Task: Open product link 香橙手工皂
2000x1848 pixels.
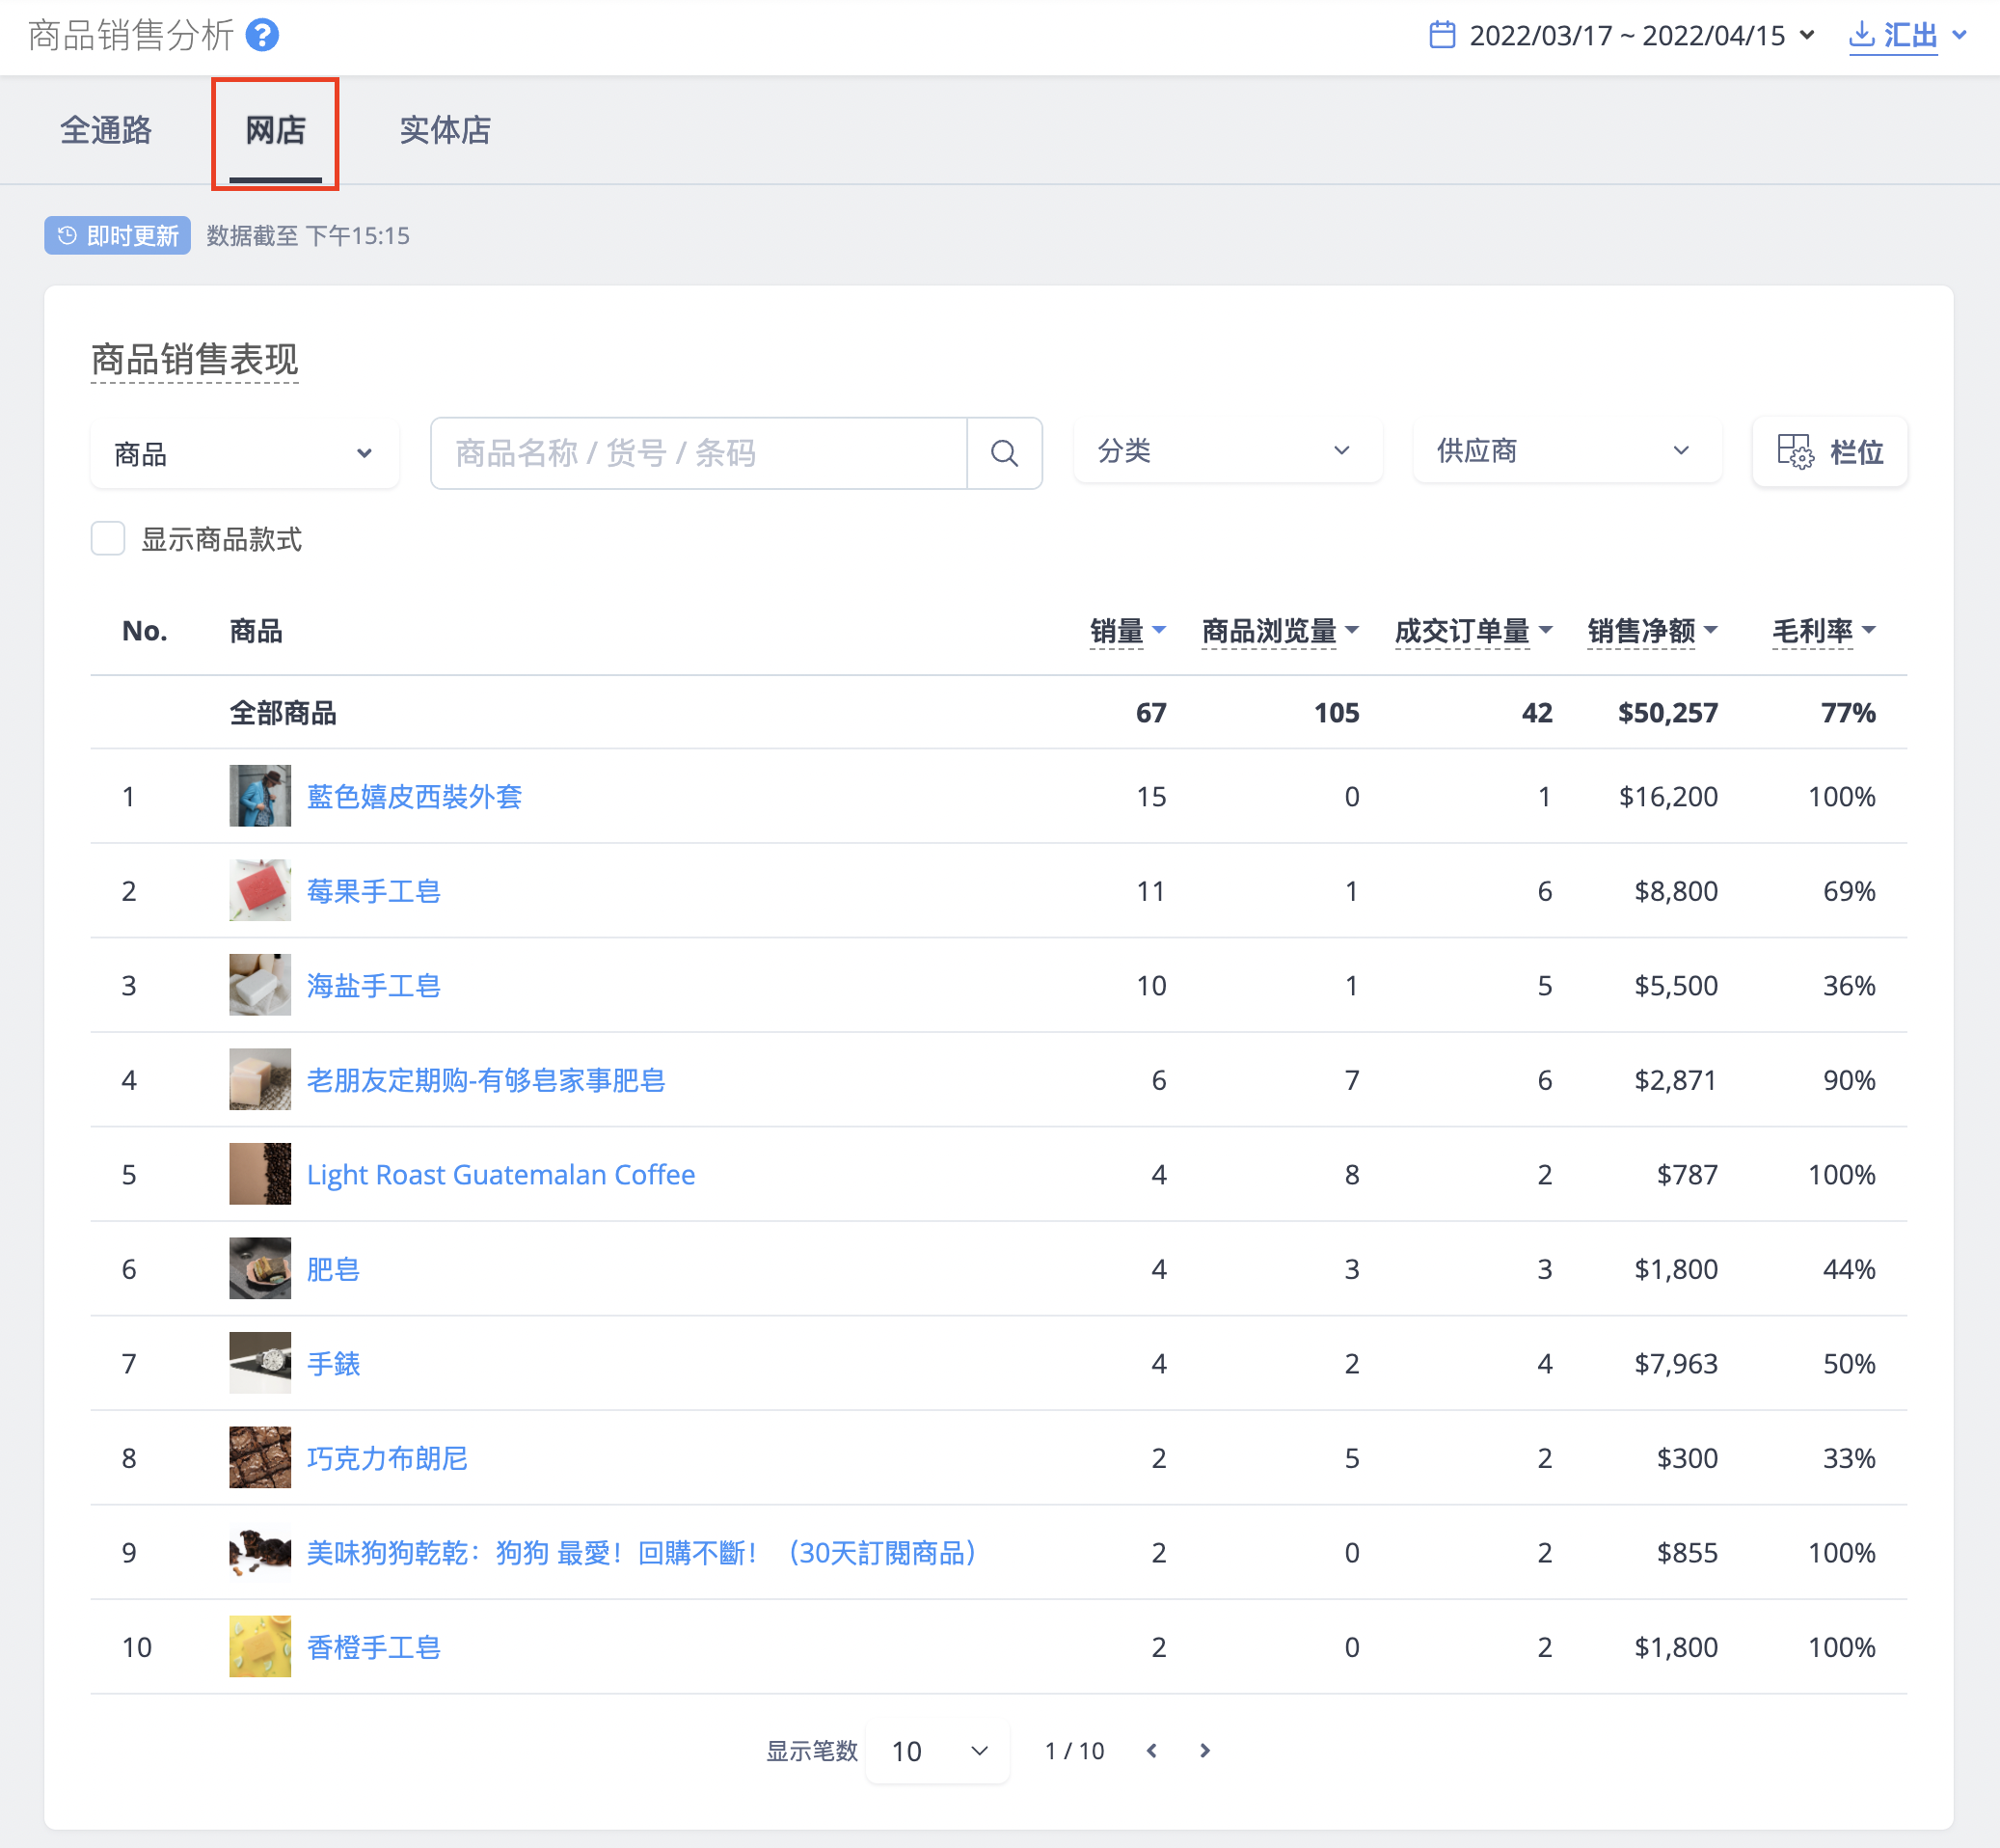Action: pyautogui.click(x=373, y=1647)
